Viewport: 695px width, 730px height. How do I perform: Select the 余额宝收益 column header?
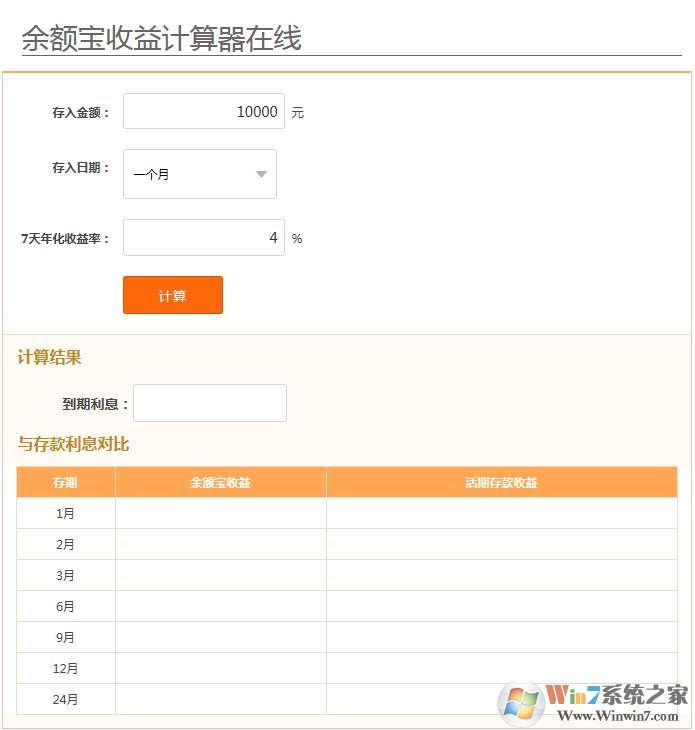[220, 482]
